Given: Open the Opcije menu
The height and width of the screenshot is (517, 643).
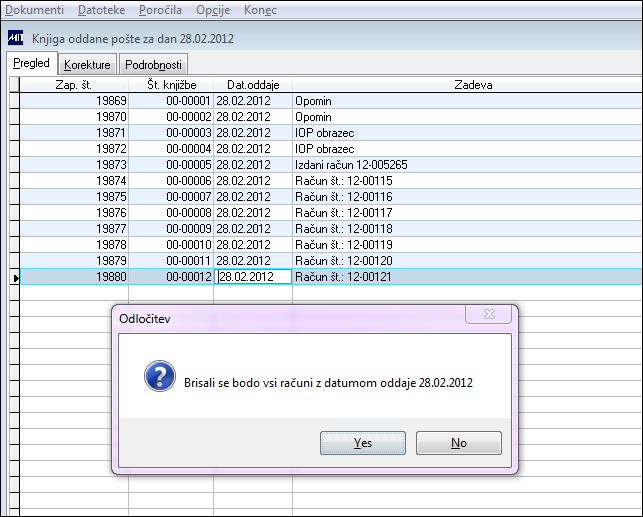Looking at the screenshot, I should pyautogui.click(x=213, y=10).
